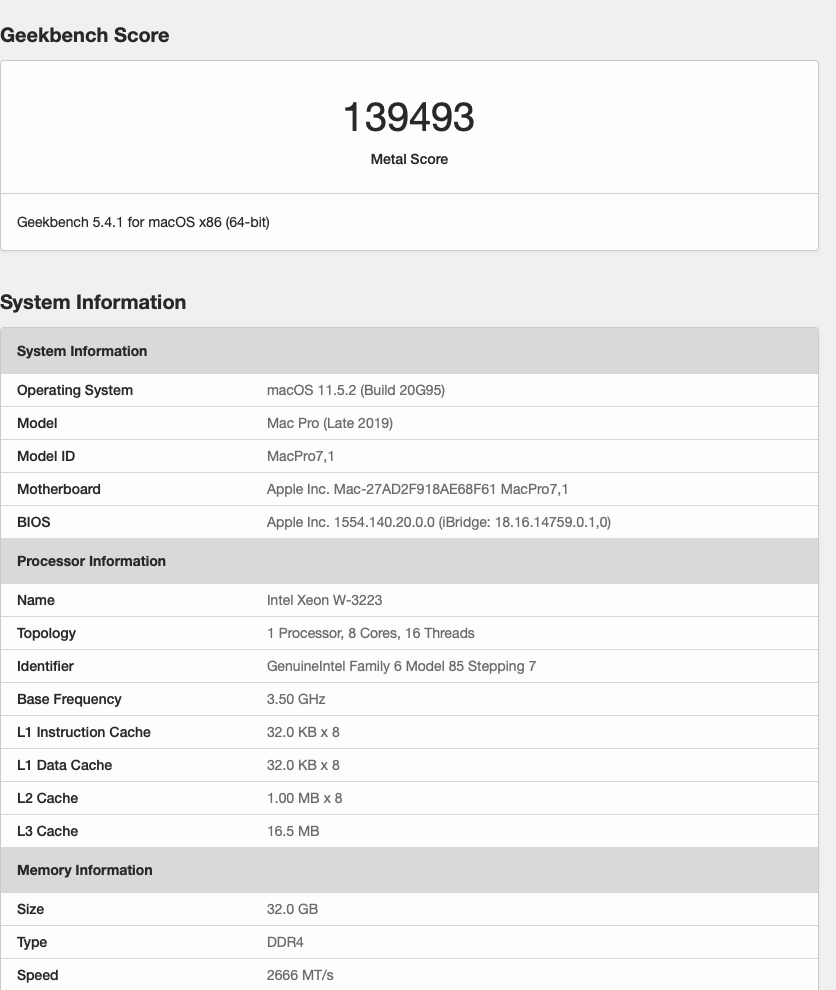
Task: Click the L1 Data Cache label
Action: point(64,765)
